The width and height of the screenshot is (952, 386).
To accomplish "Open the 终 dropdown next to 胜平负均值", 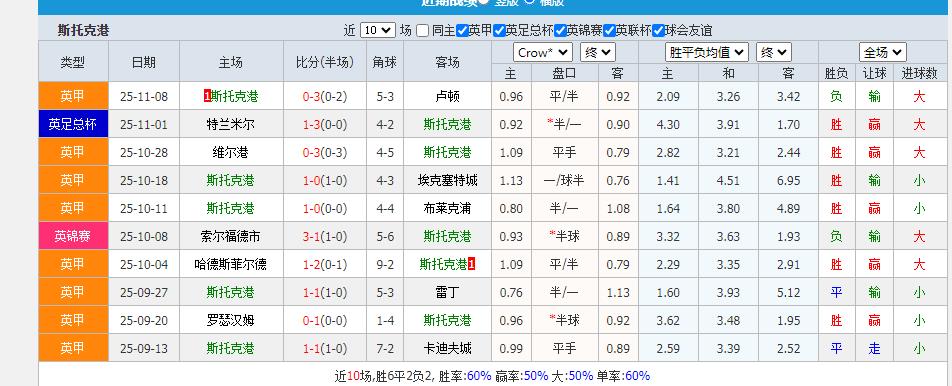I will click(774, 53).
